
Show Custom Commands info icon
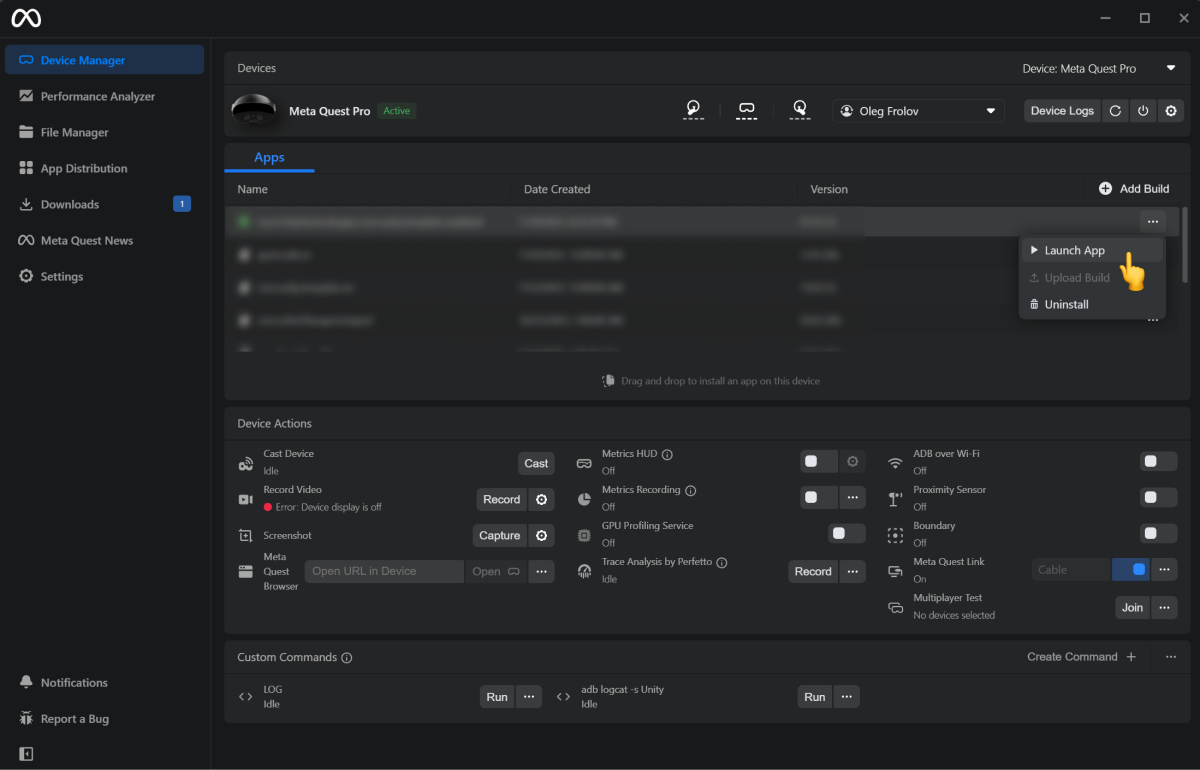point(347,658)
